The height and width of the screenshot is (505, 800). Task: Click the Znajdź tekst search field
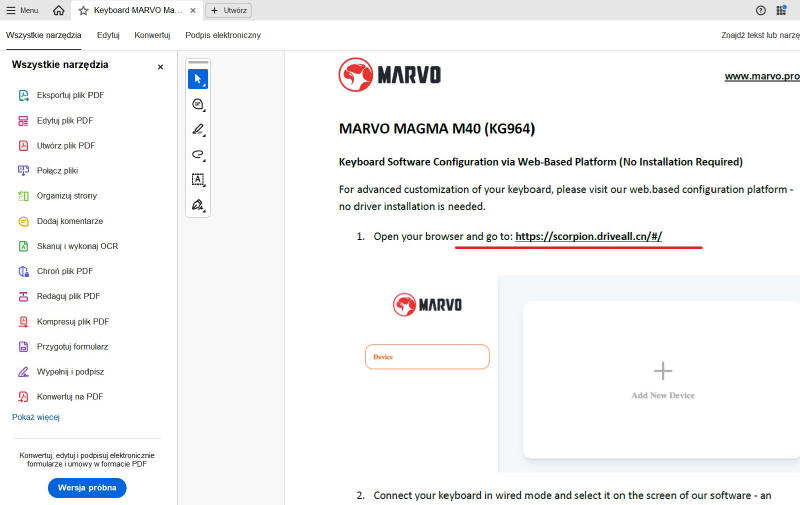point(760,35)
